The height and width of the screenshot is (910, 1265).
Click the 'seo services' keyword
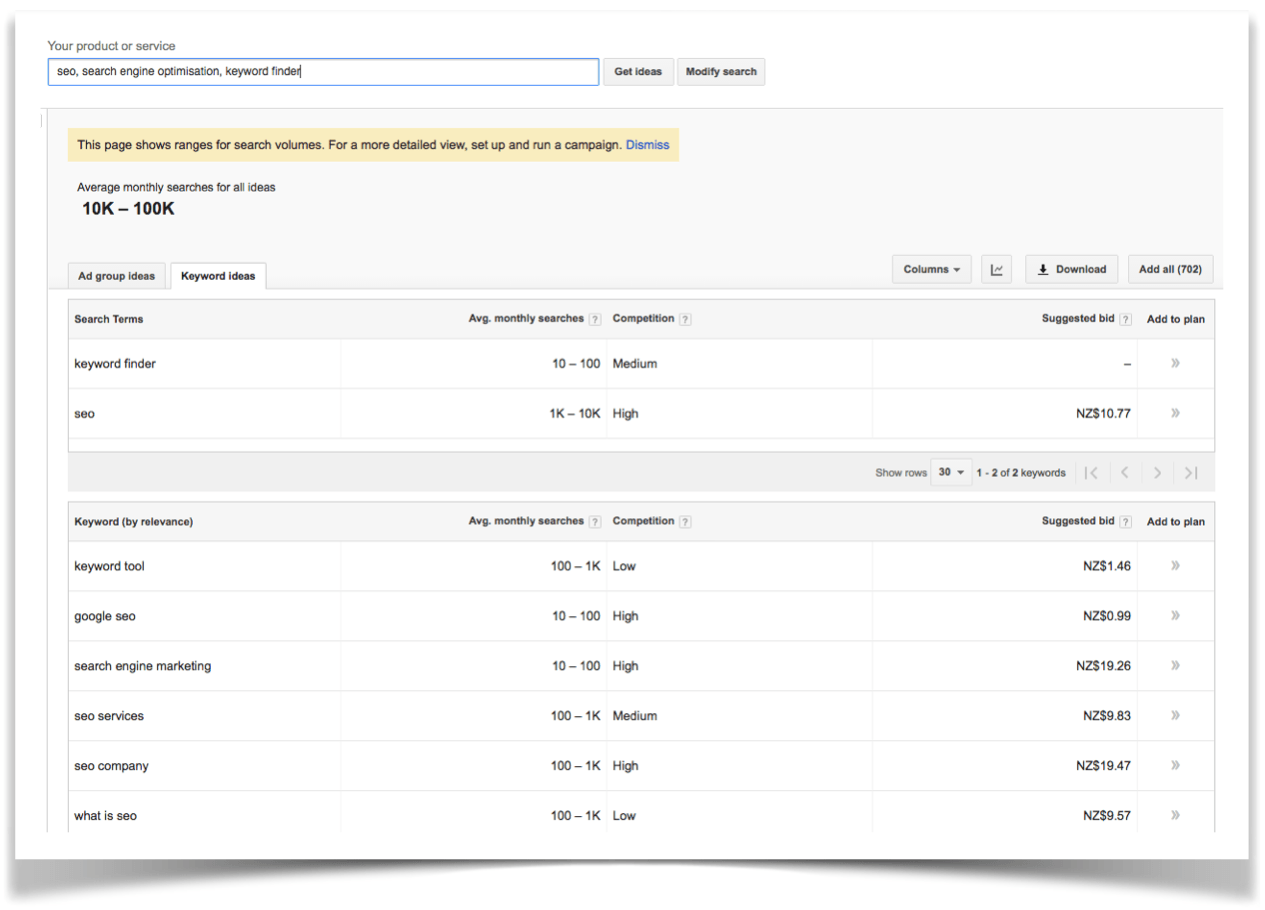click(109, 716)
